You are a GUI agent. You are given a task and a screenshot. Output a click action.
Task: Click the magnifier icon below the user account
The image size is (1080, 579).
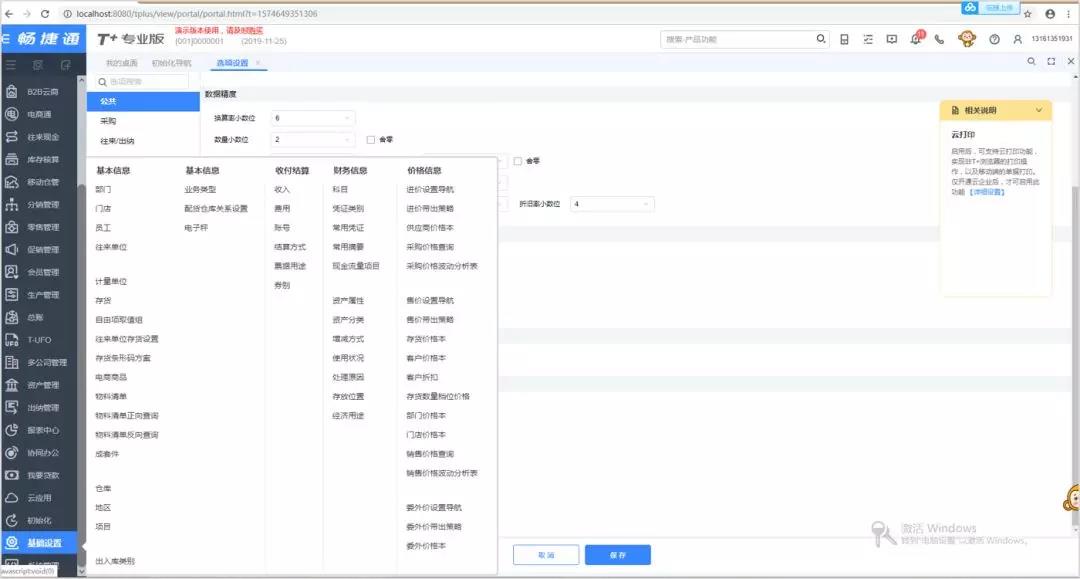[x=1031, y=61]
